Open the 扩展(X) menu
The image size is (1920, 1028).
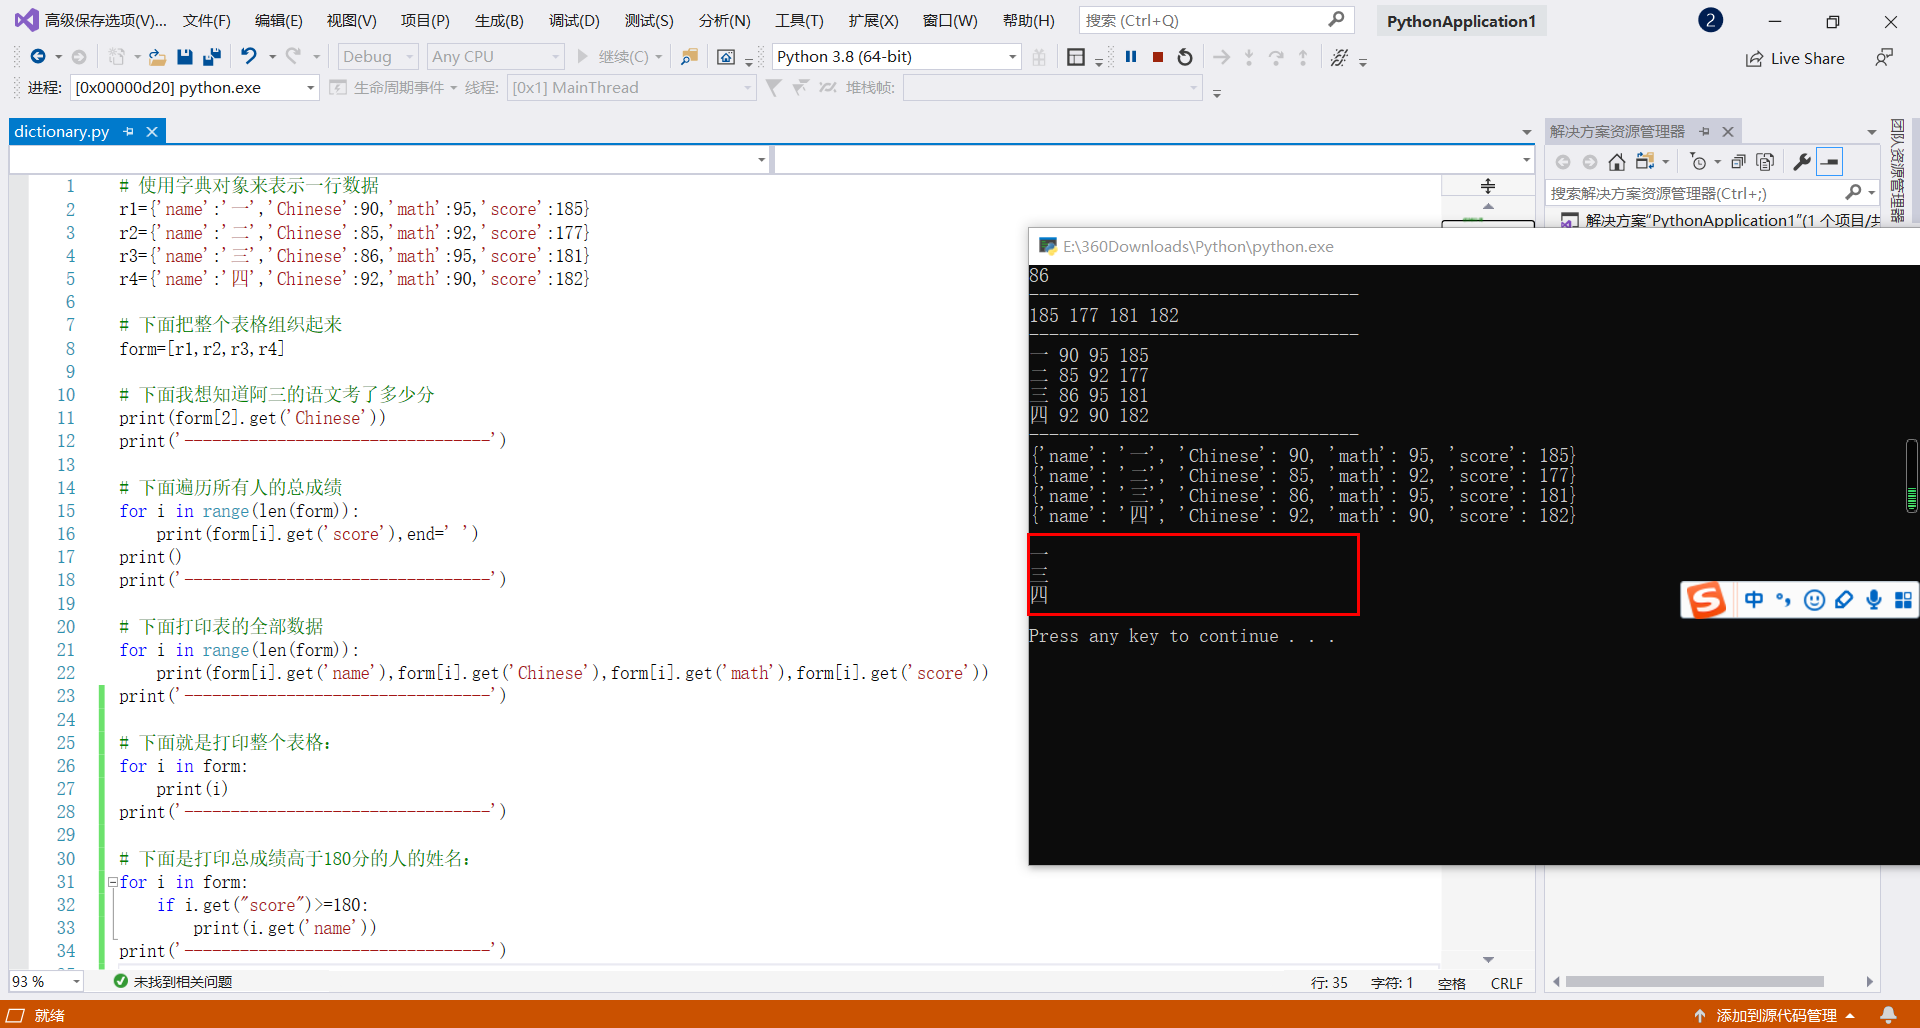[873, 20]
